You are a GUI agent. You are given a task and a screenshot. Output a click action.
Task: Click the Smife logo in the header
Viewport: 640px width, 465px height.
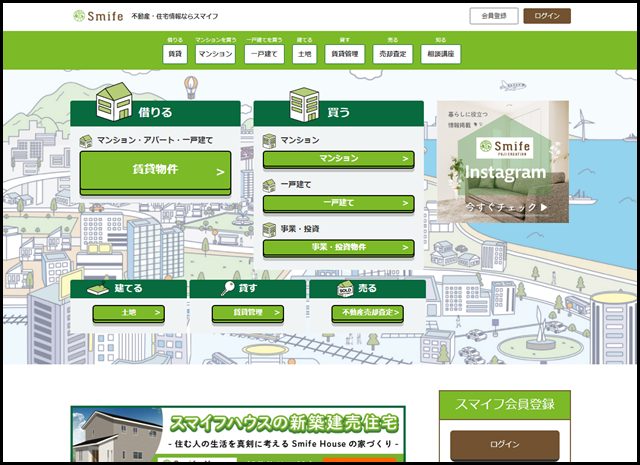(x=98, y=16)
